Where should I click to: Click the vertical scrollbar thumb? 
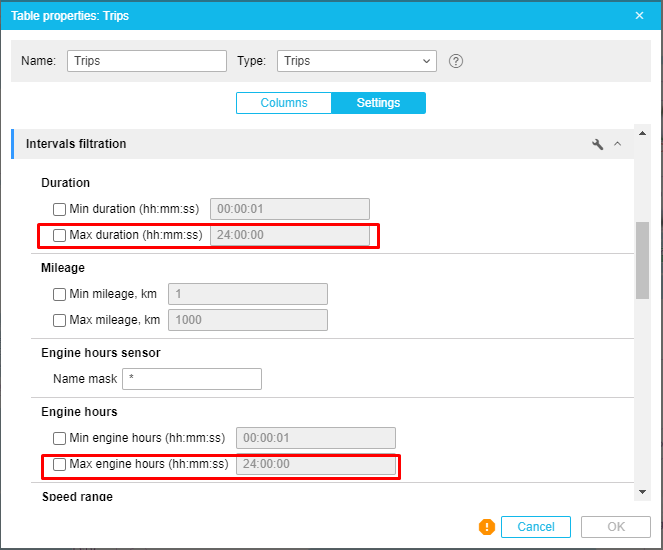click(x=642, y=260)
